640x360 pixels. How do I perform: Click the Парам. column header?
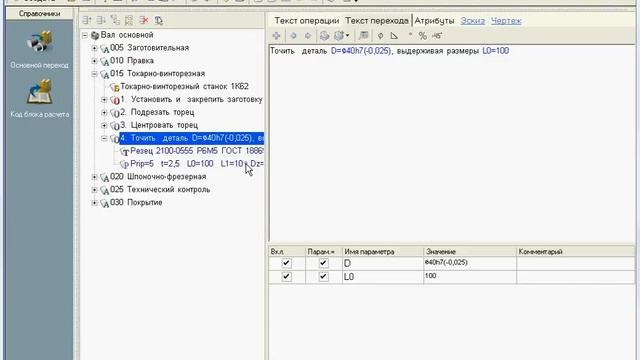click(x=323, y=251)
